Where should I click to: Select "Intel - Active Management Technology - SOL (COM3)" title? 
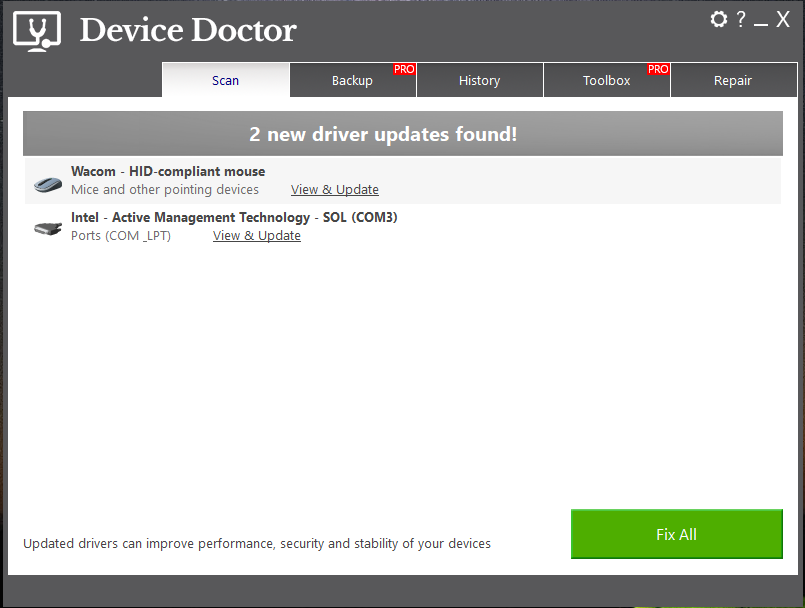click(234, 218)
